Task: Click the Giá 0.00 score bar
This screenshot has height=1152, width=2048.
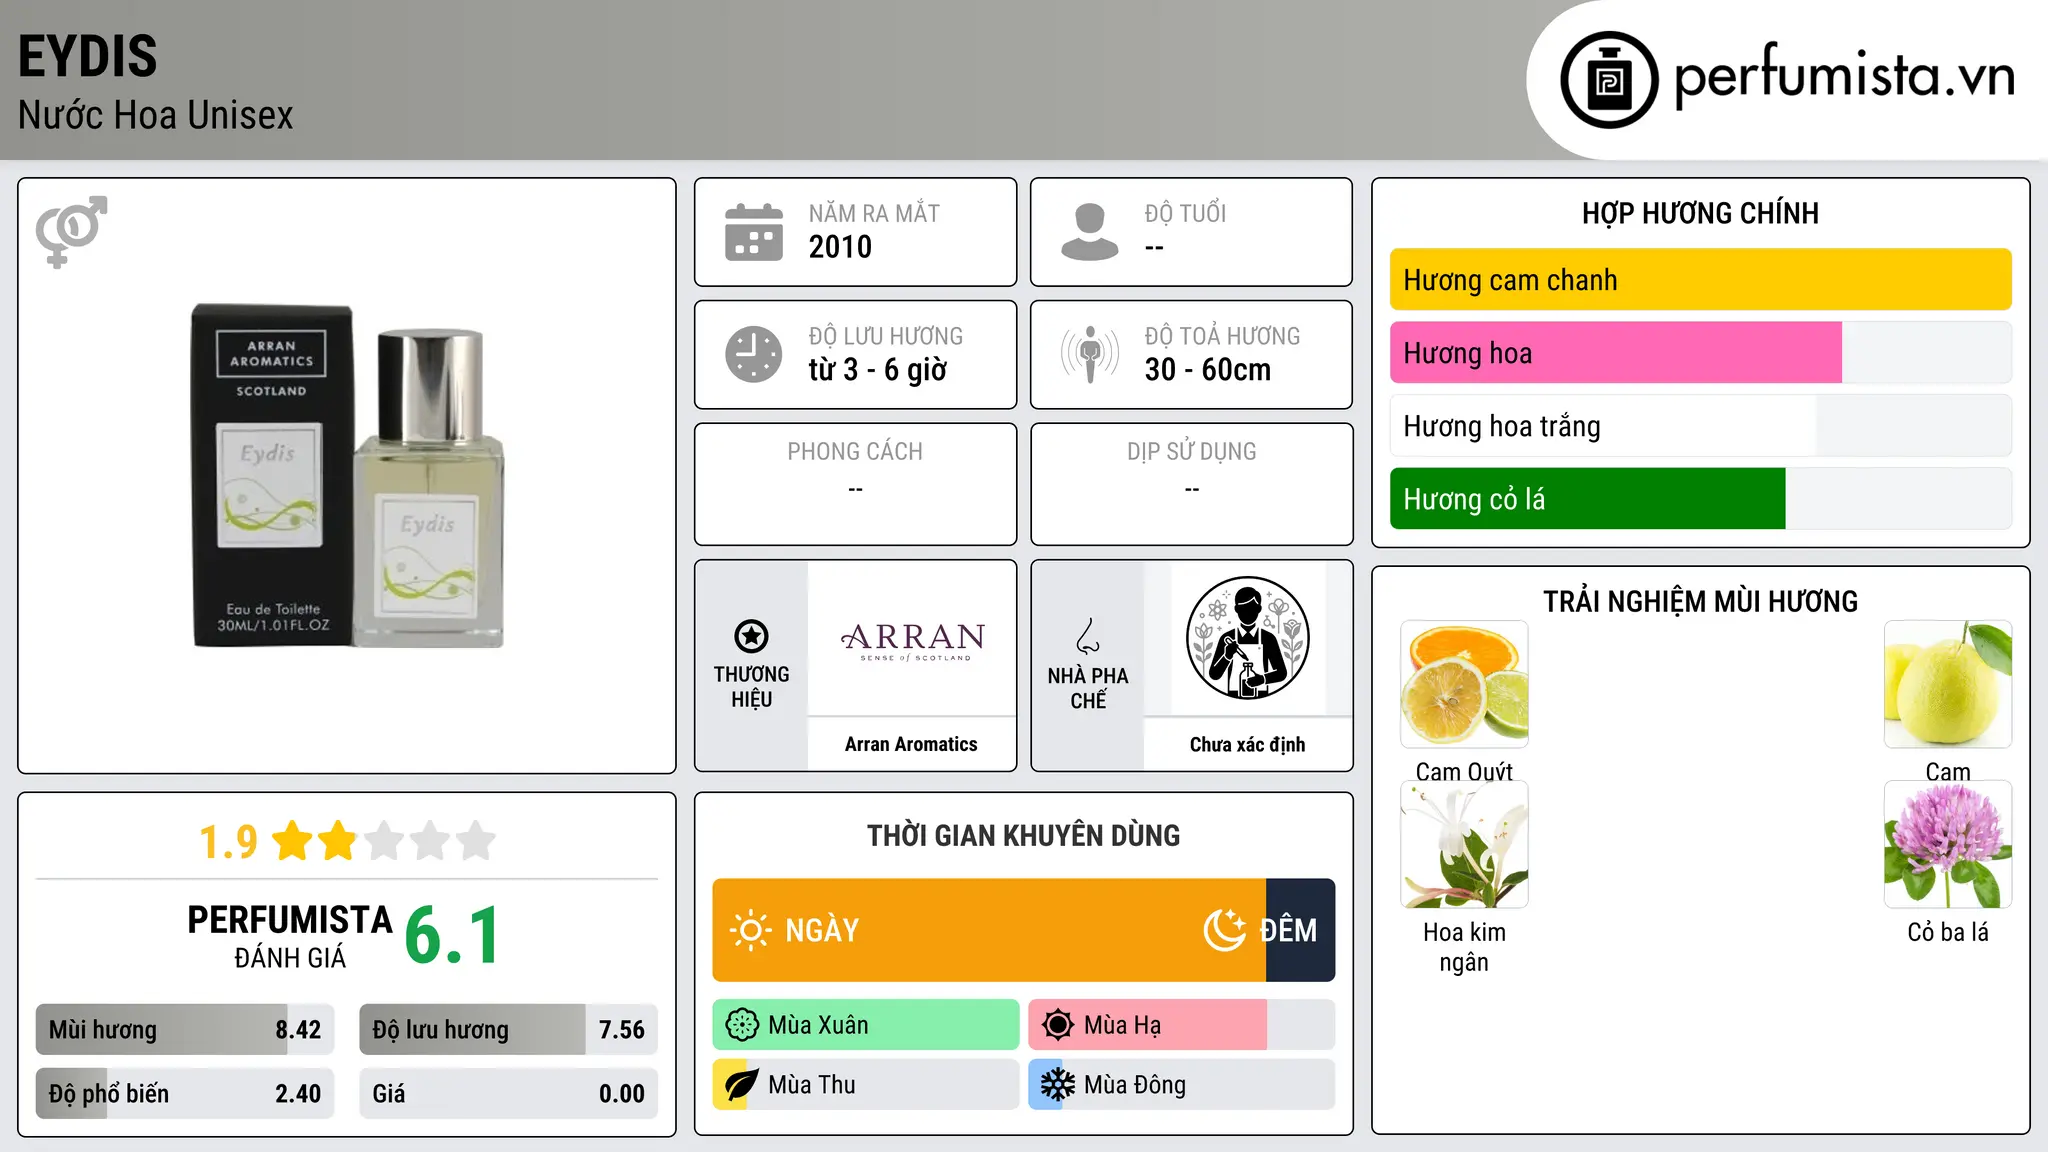Action: pyautogui.click(x=509, y=1094)
